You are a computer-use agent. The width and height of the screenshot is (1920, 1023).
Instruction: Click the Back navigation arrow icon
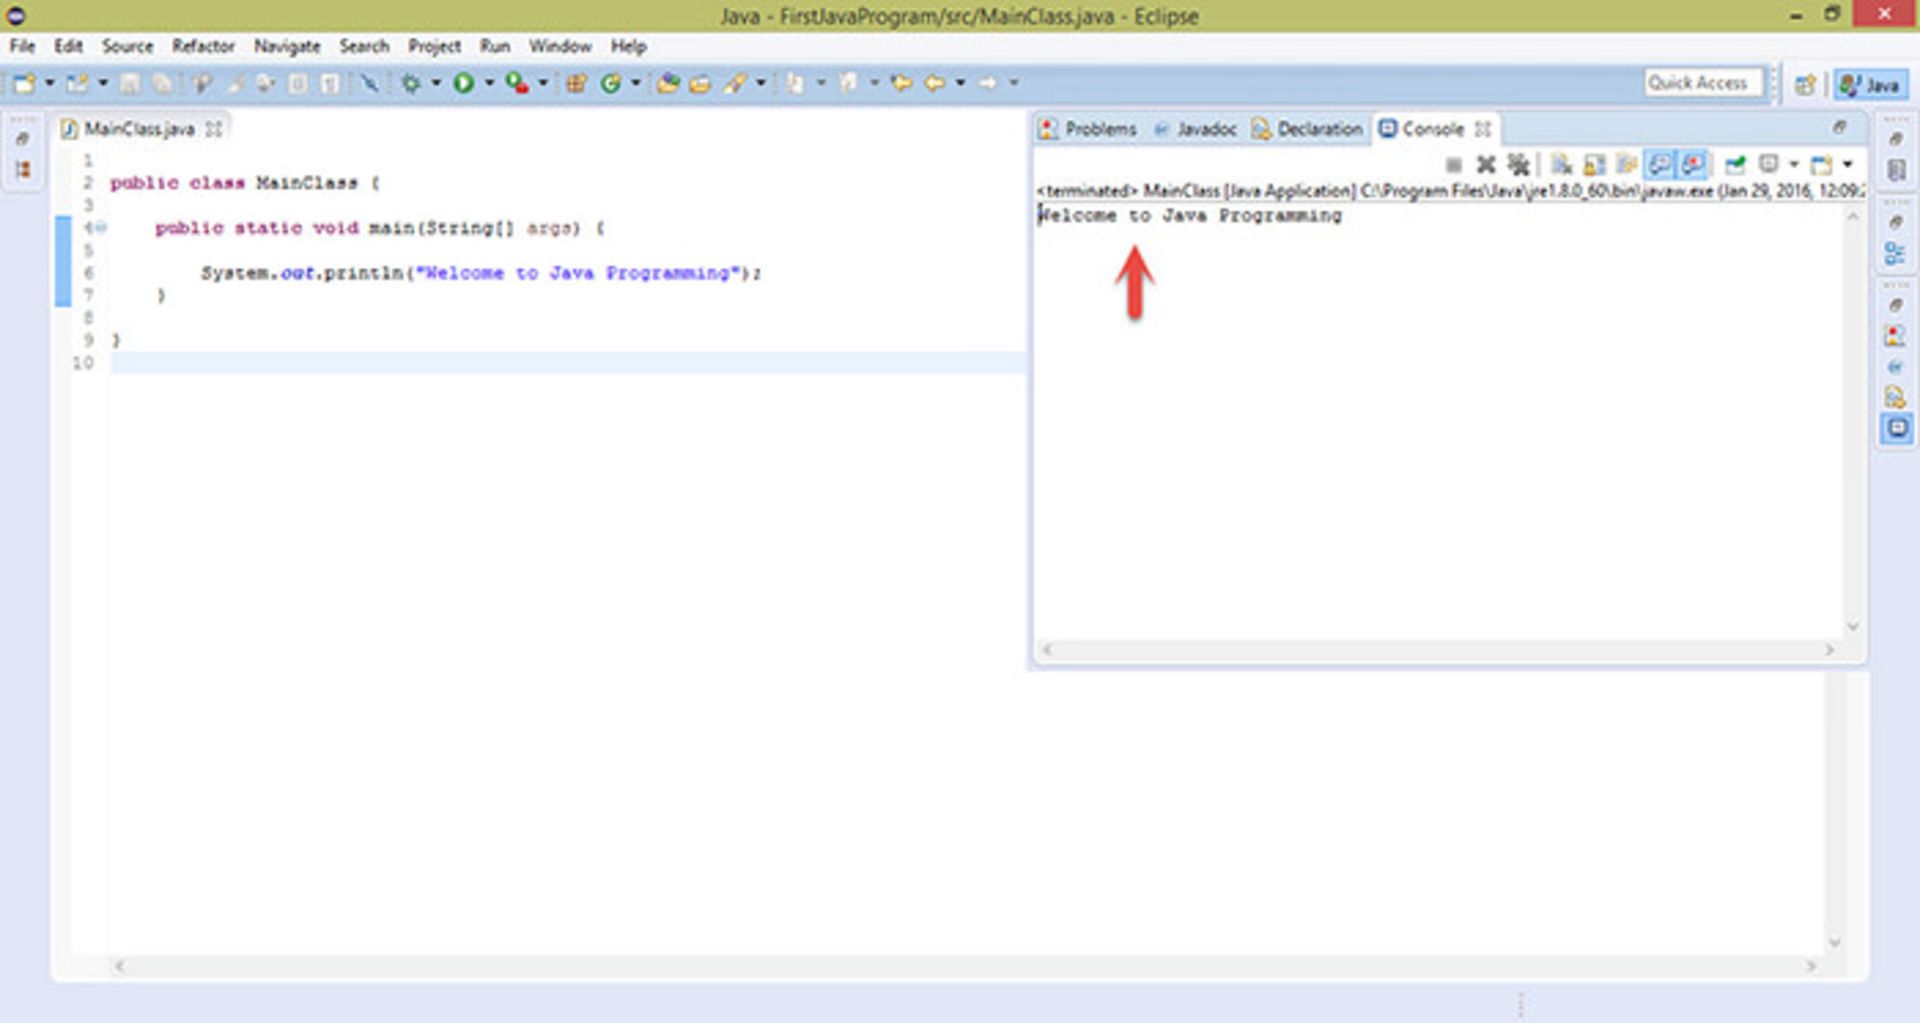(934, 83)
